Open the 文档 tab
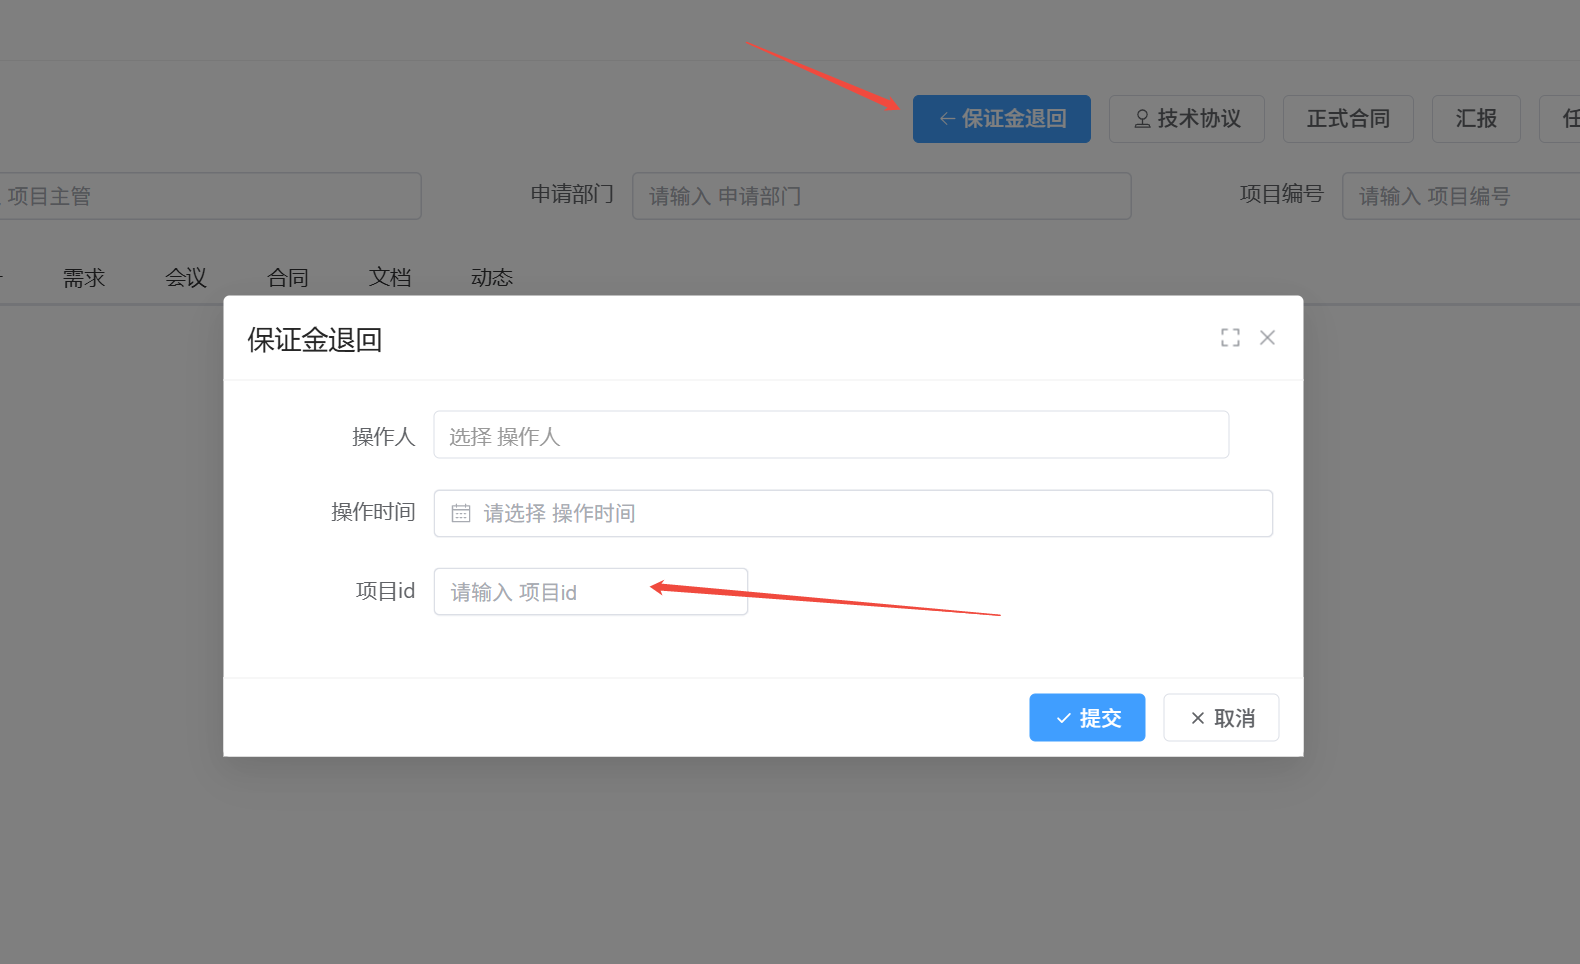The image size is (1580, 964). (390, 278)
